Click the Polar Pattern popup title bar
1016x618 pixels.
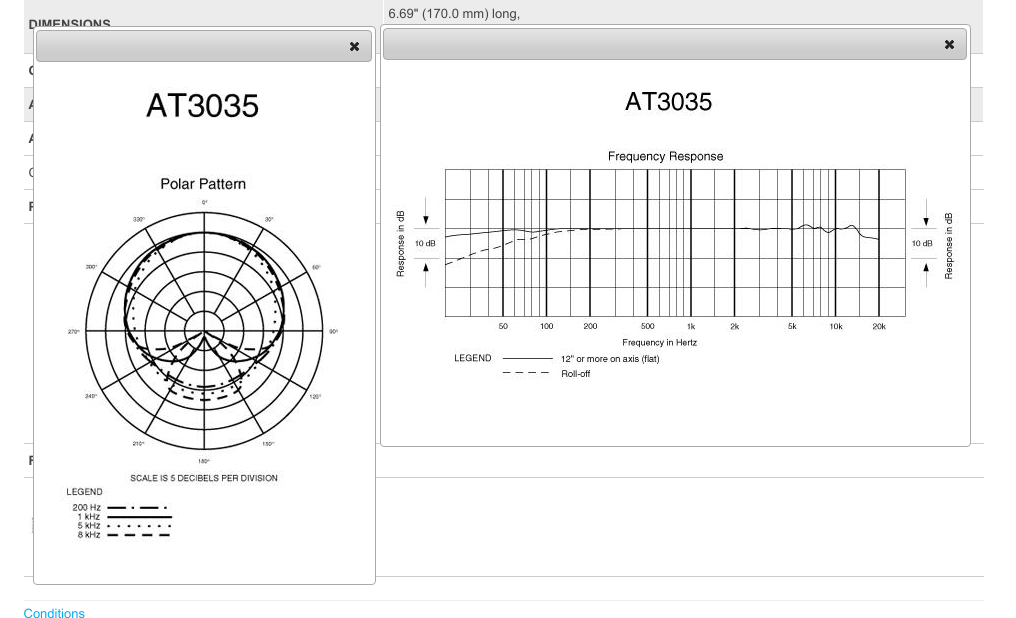click(204, 47)
